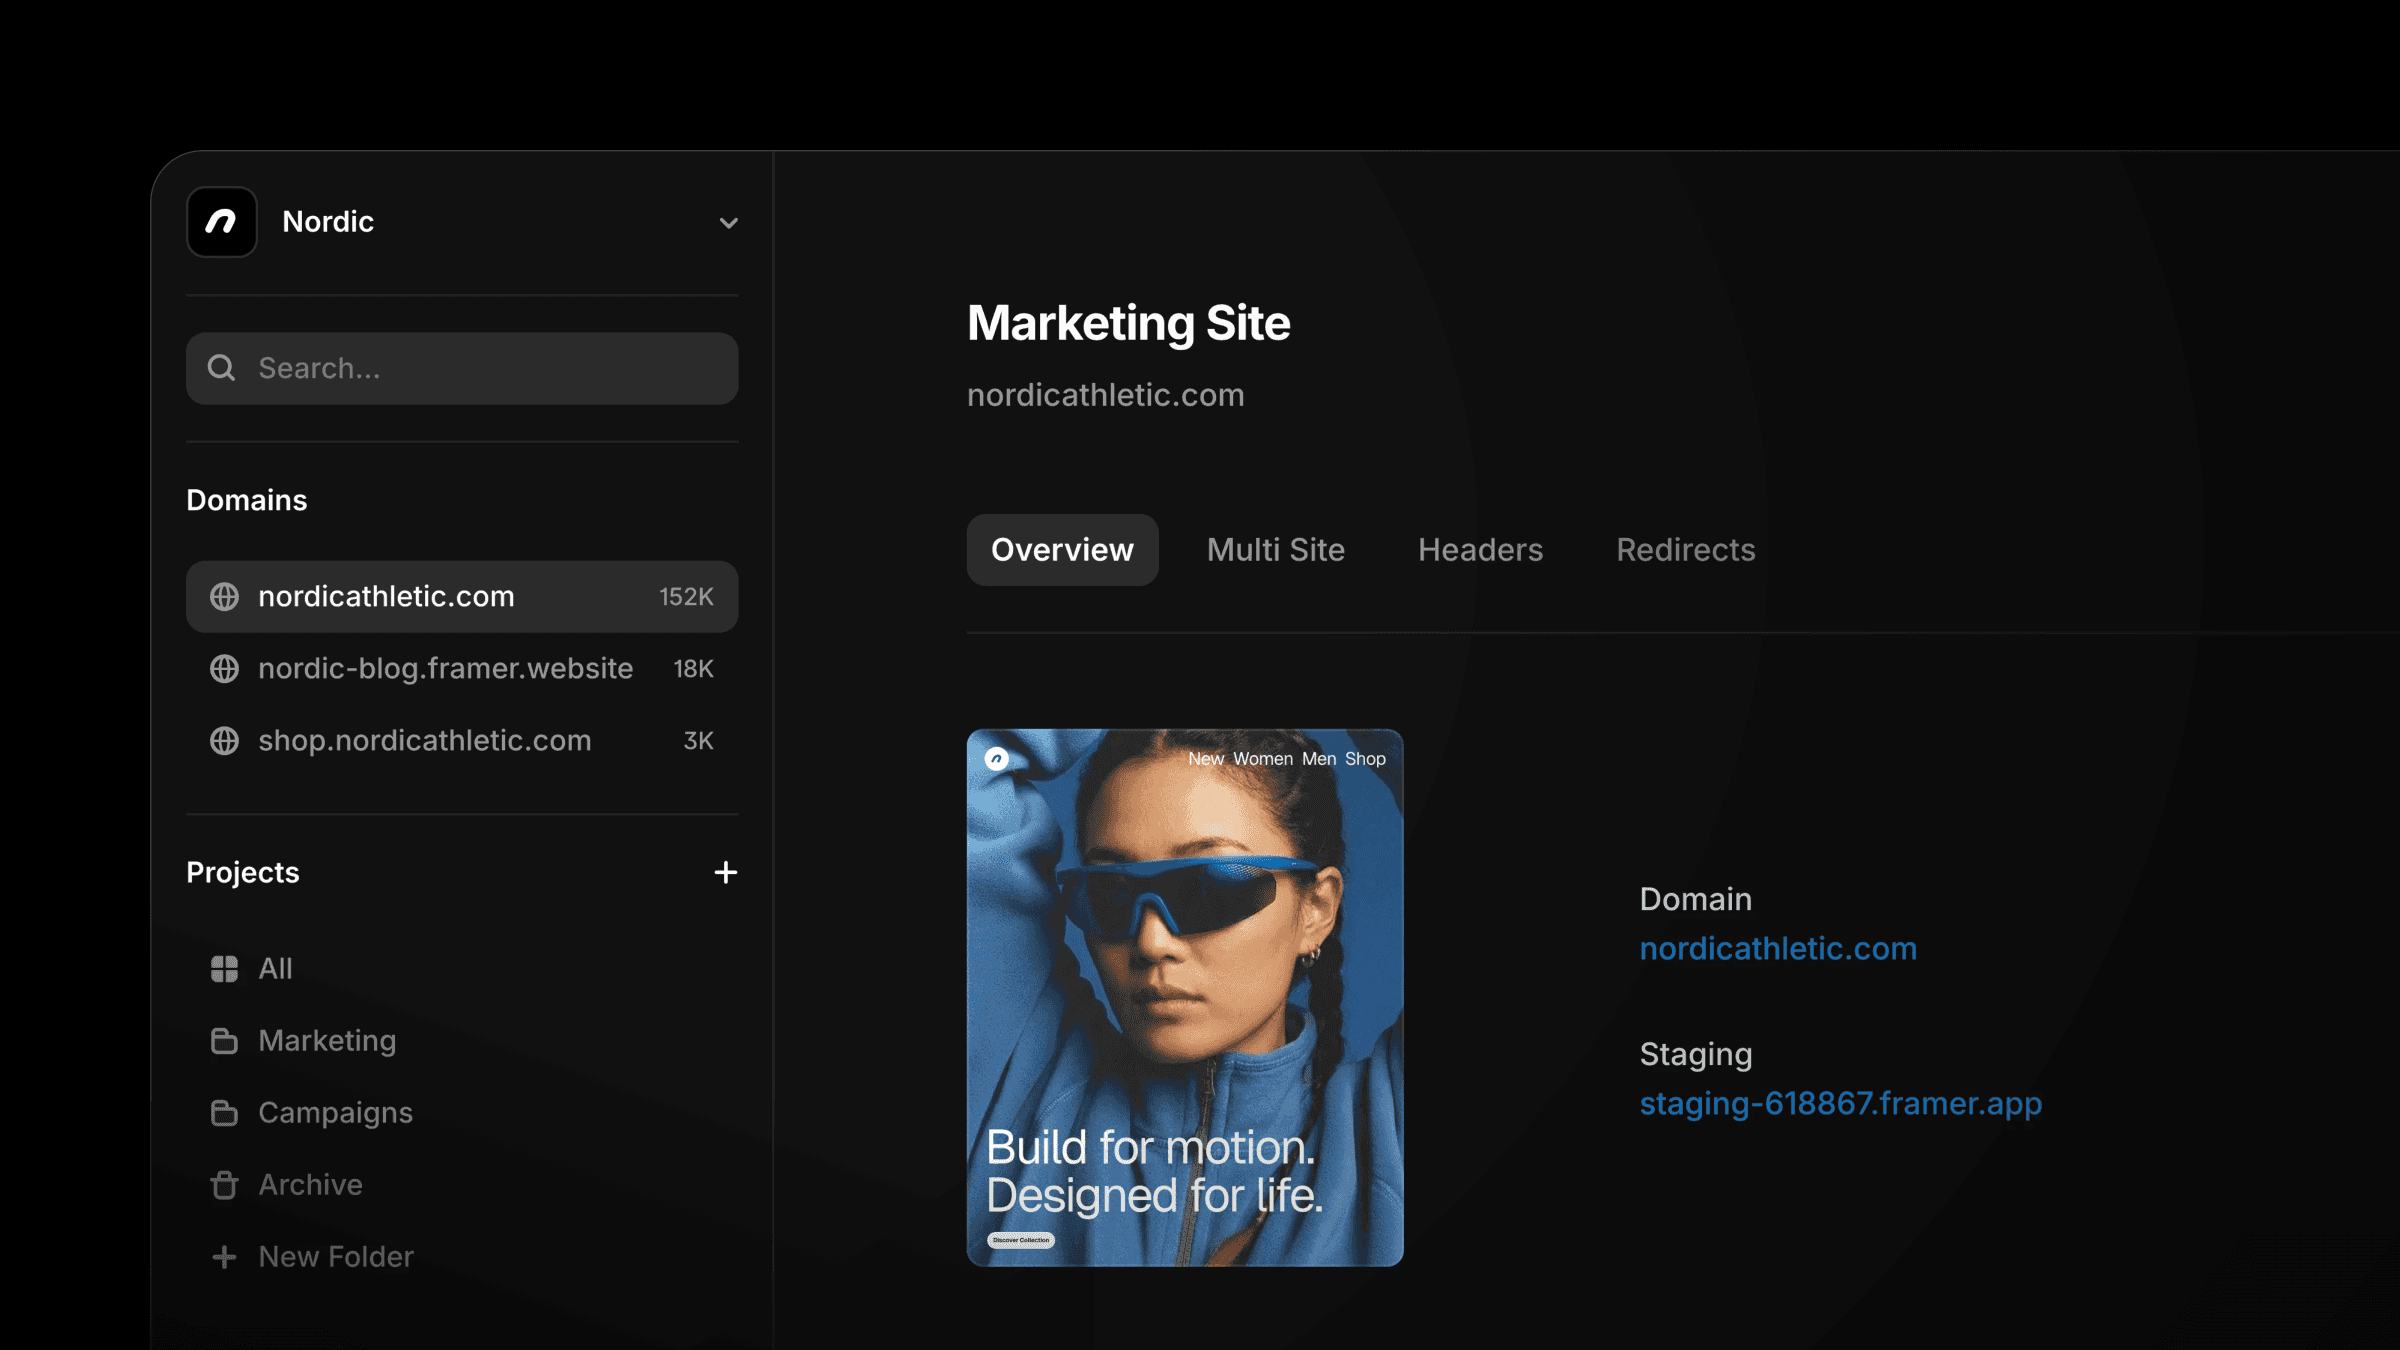Open the Nordic workspace switcher chevron
Viewport: 2400px width, 1350px height.
click(x=728, y=222)
